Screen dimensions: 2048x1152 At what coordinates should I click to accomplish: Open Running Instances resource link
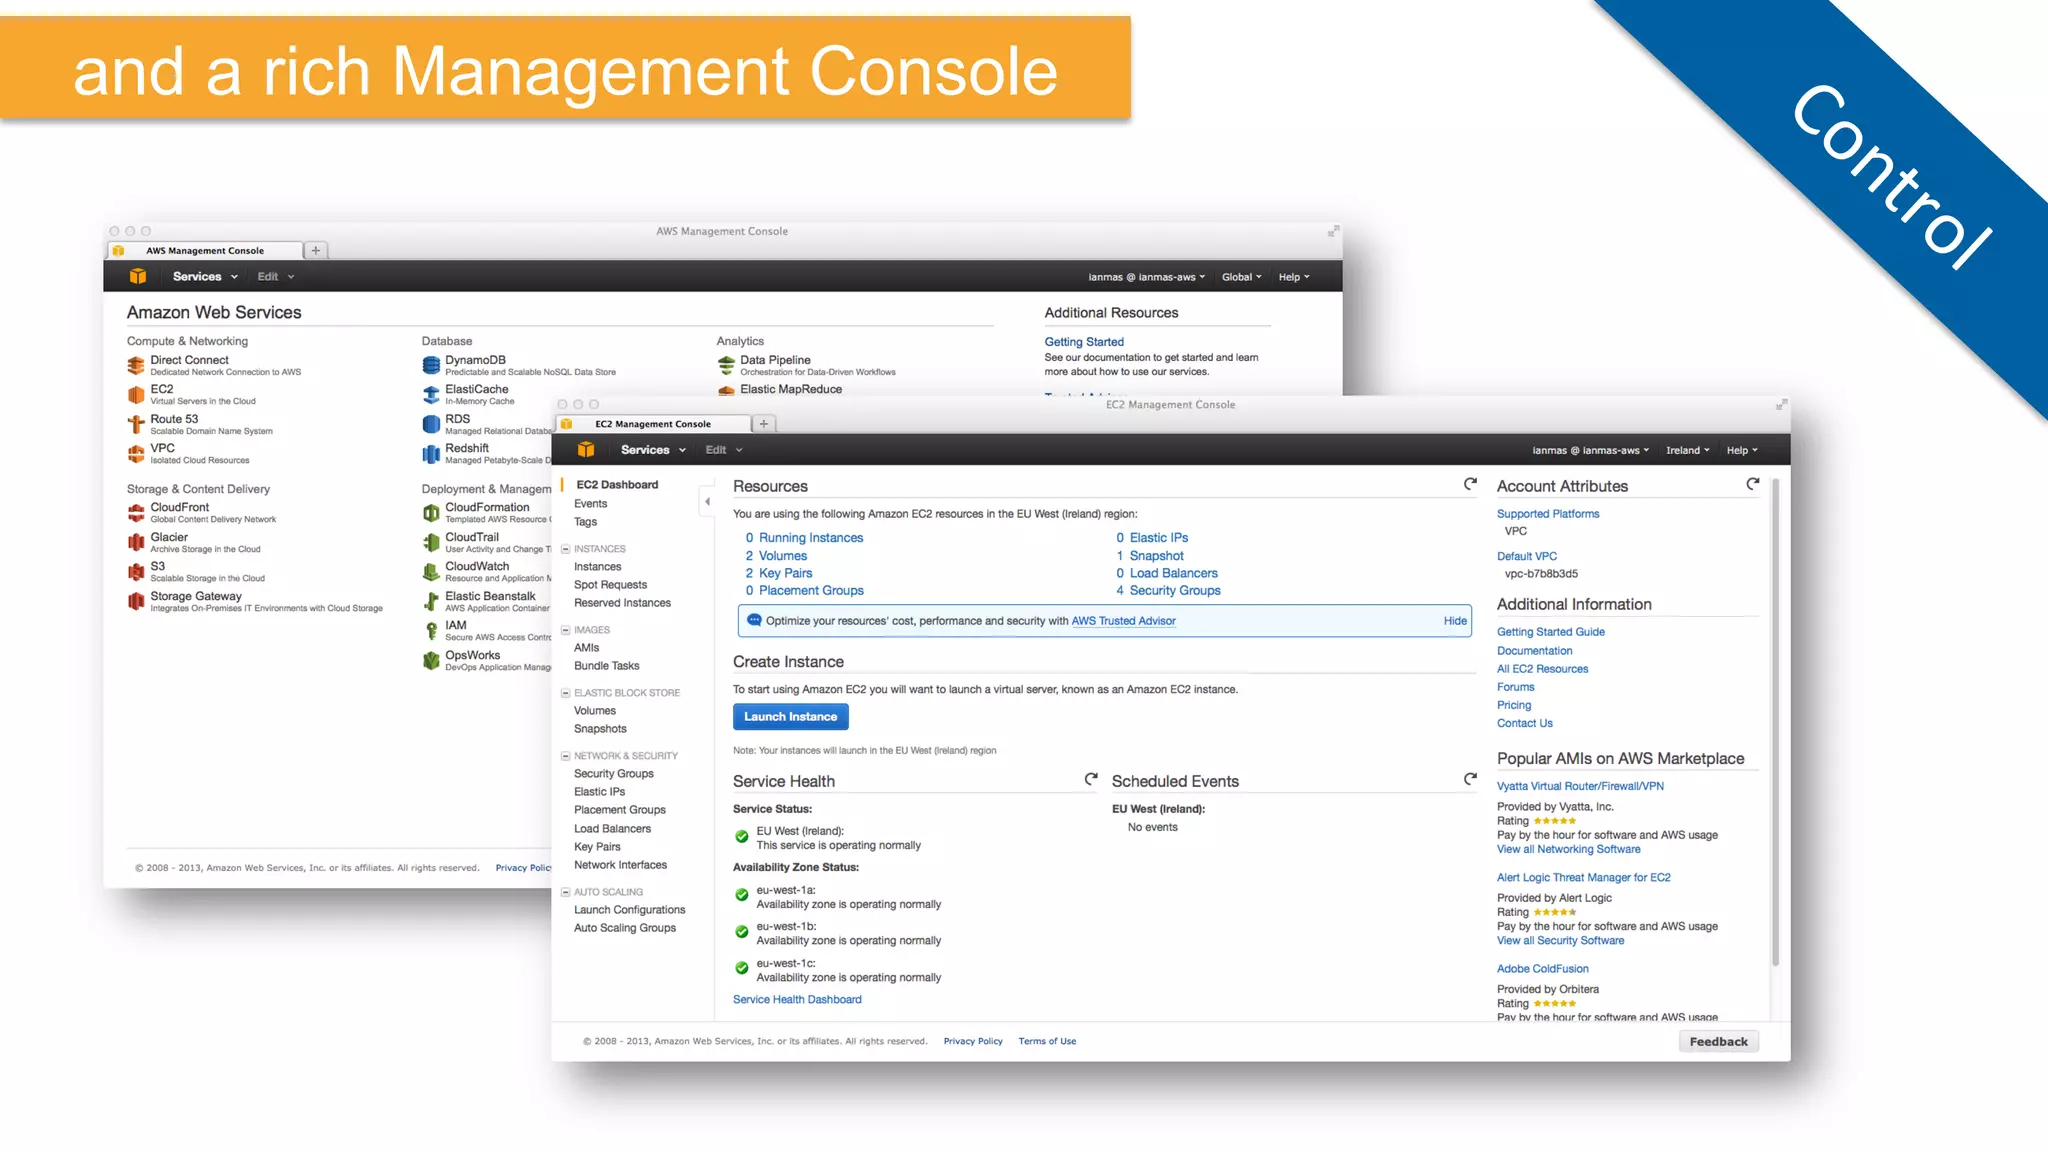(x=810, y=538)
